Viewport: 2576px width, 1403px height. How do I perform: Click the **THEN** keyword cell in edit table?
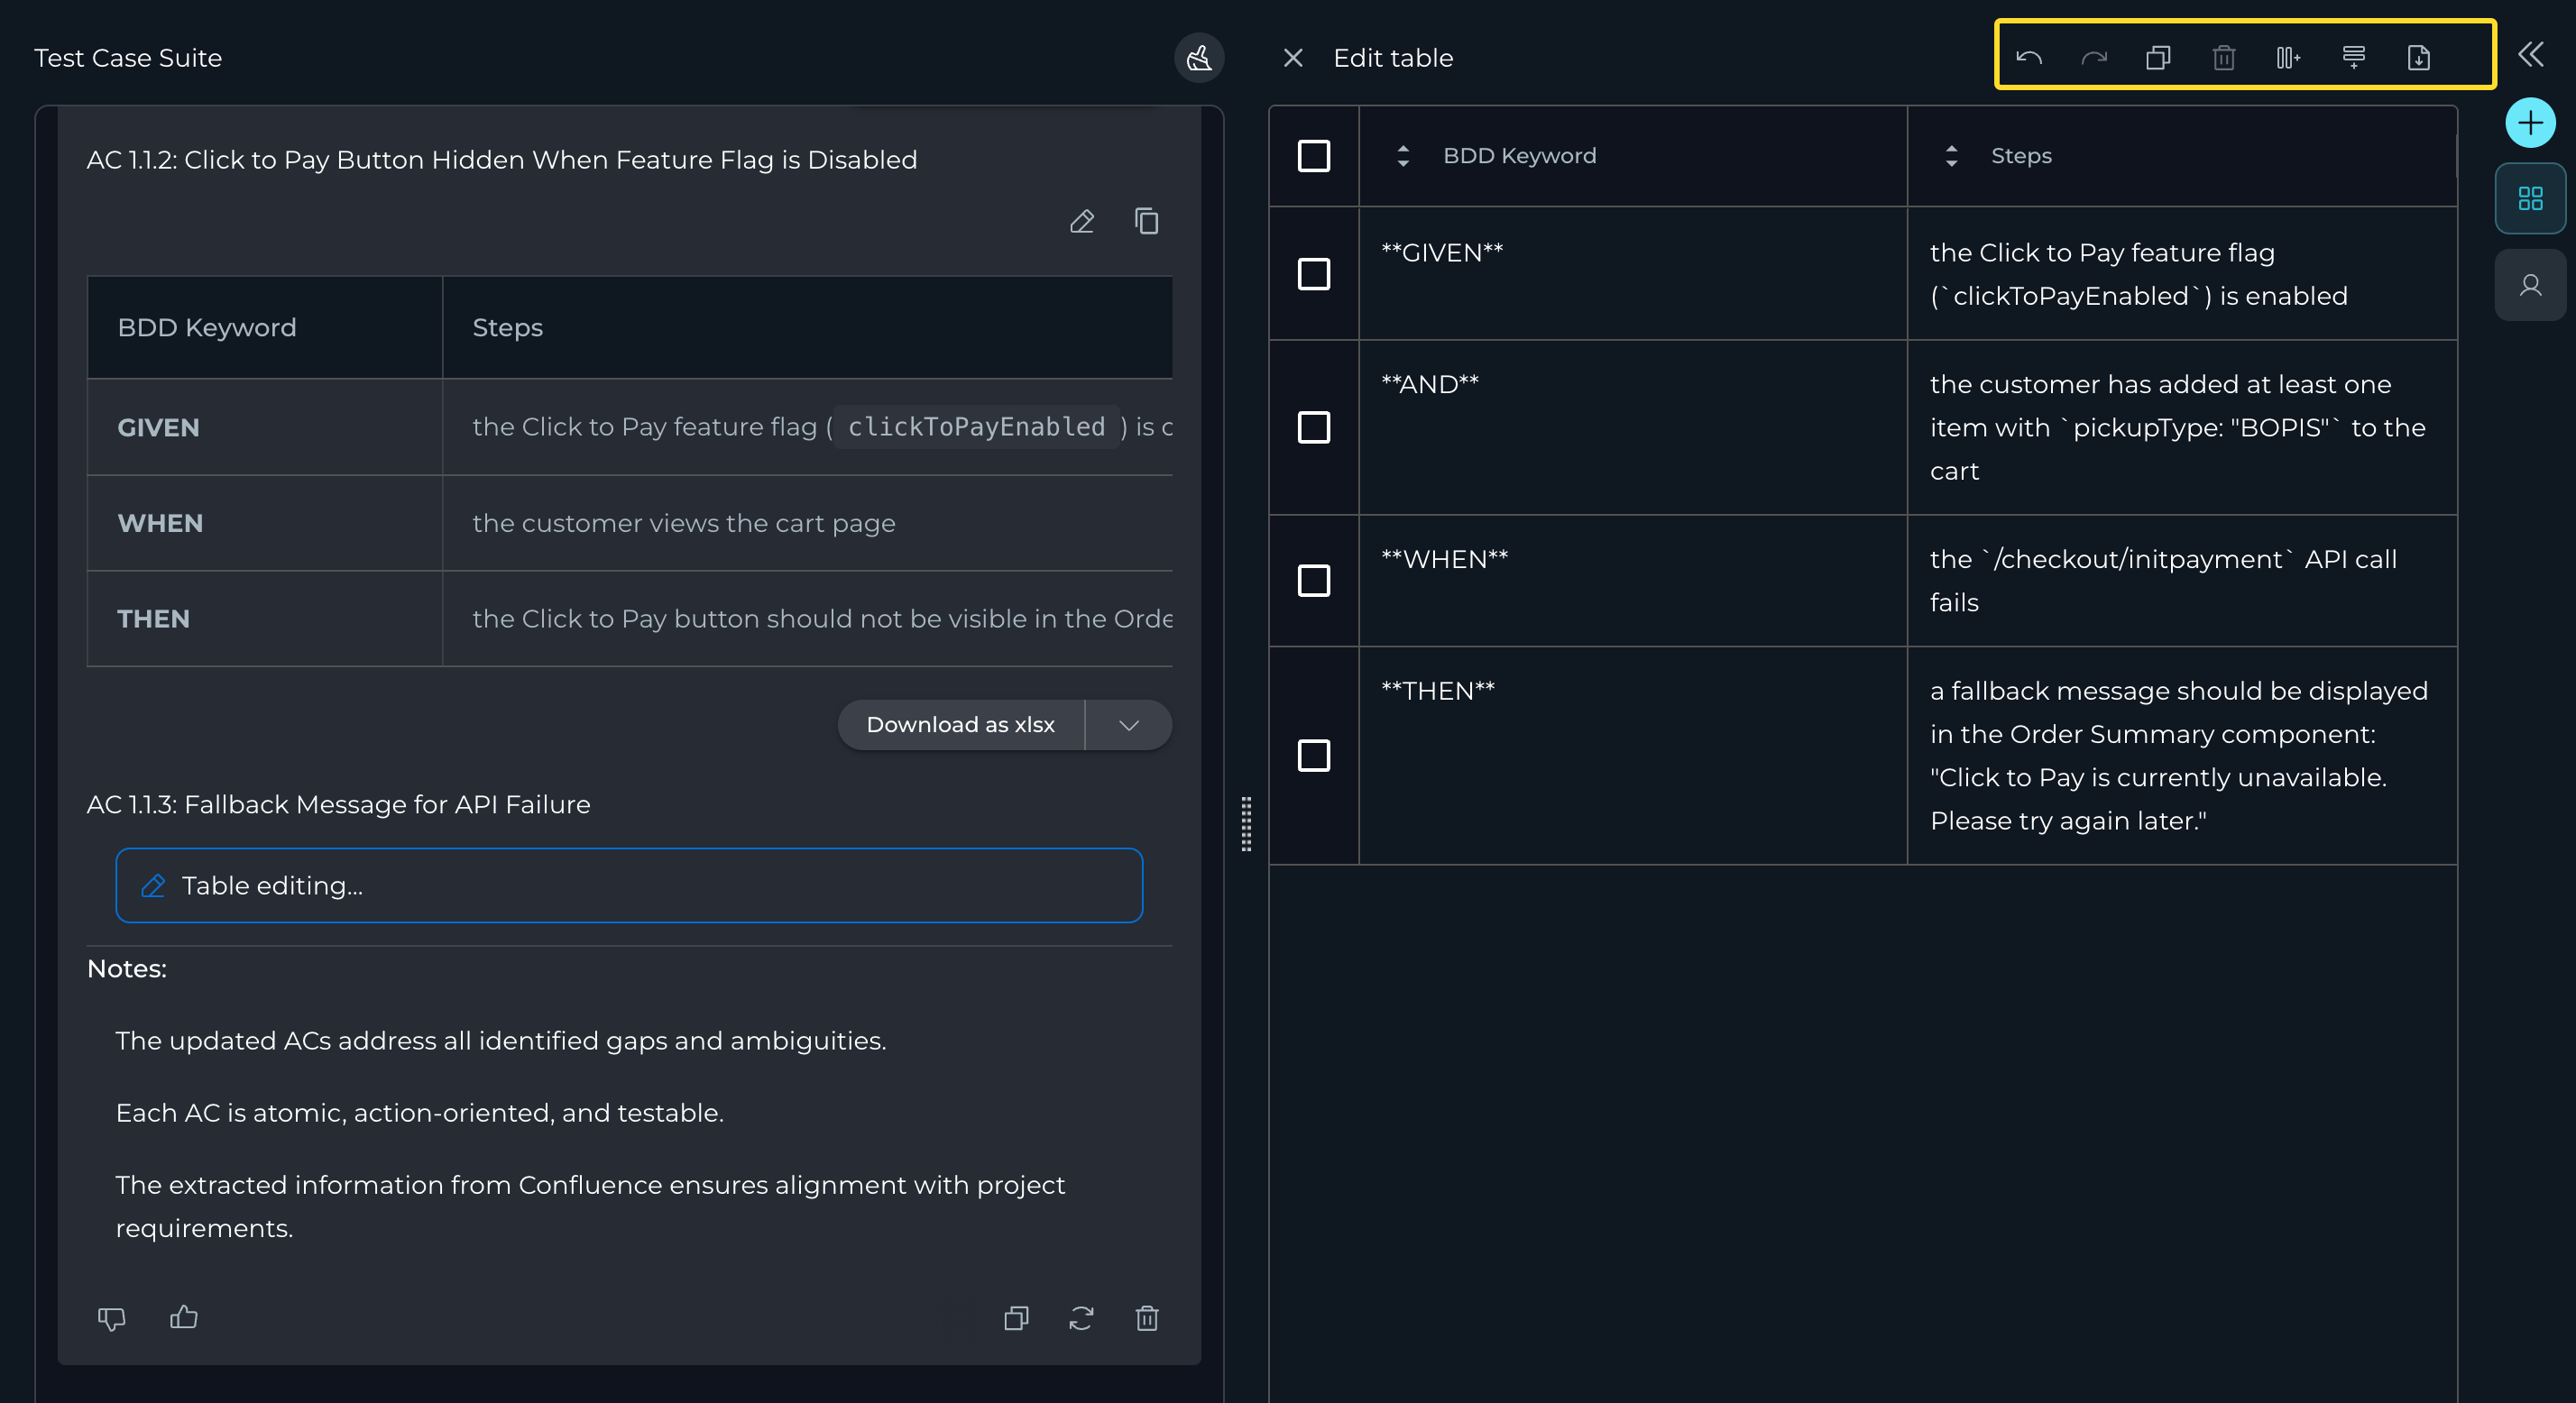(1632, 755)
